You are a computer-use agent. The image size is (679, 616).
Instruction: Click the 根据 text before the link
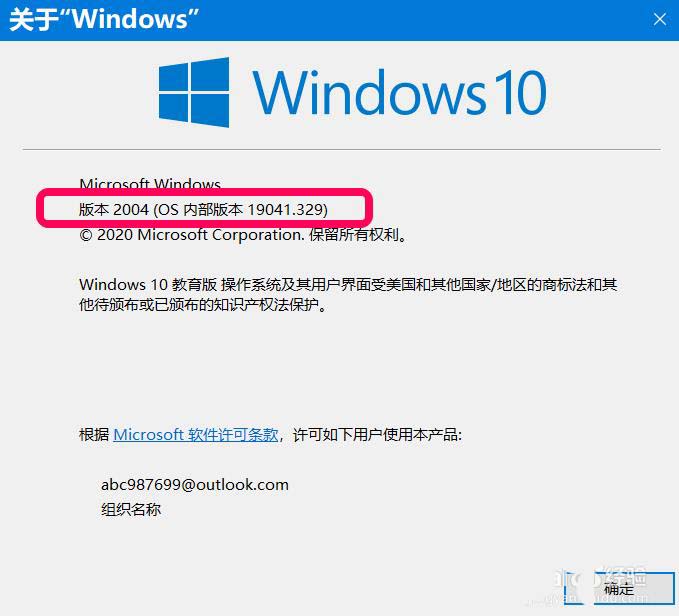click(x=94, y=435)
